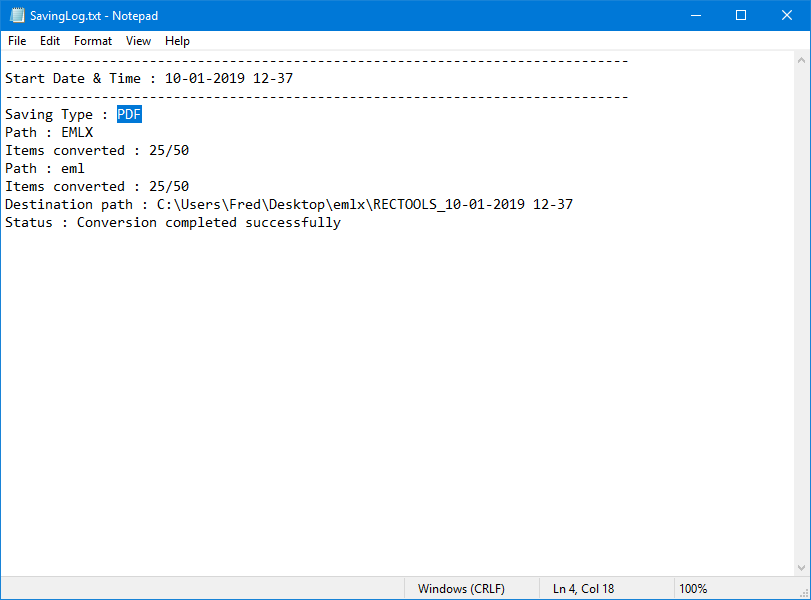Viewport: 811px width, 600px height.
Task: Click the window resize grip in the corner
Action: click(804, 594)
